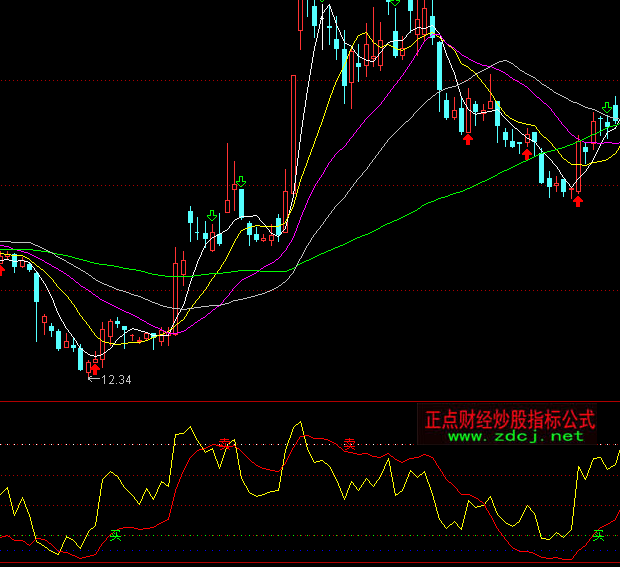620x567 pixels.
Task: Click the small arrow left of 12.34
Action: point(93,380)
